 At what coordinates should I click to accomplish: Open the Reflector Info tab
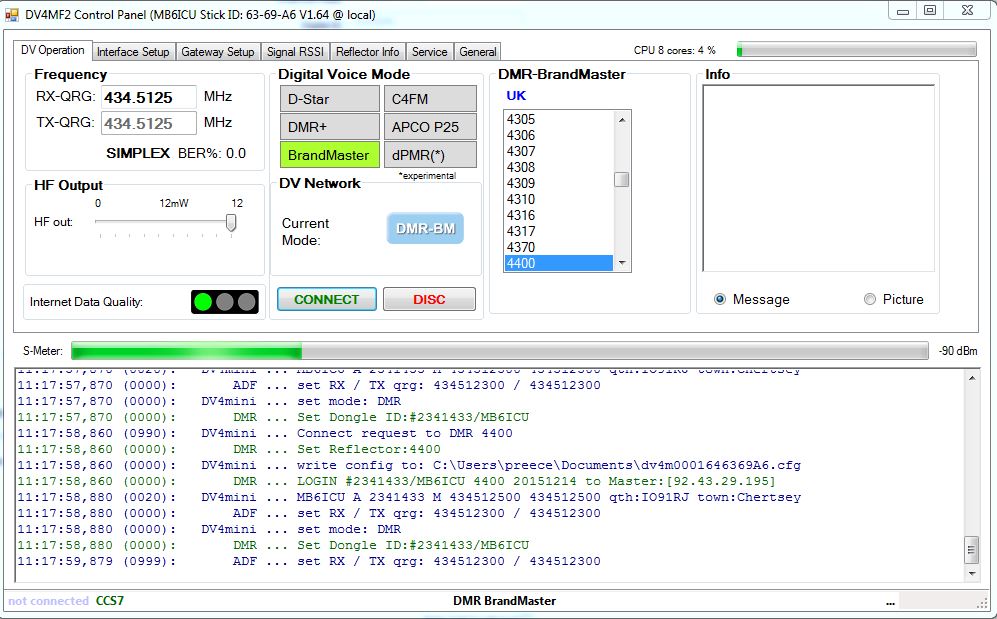(368, 52)
